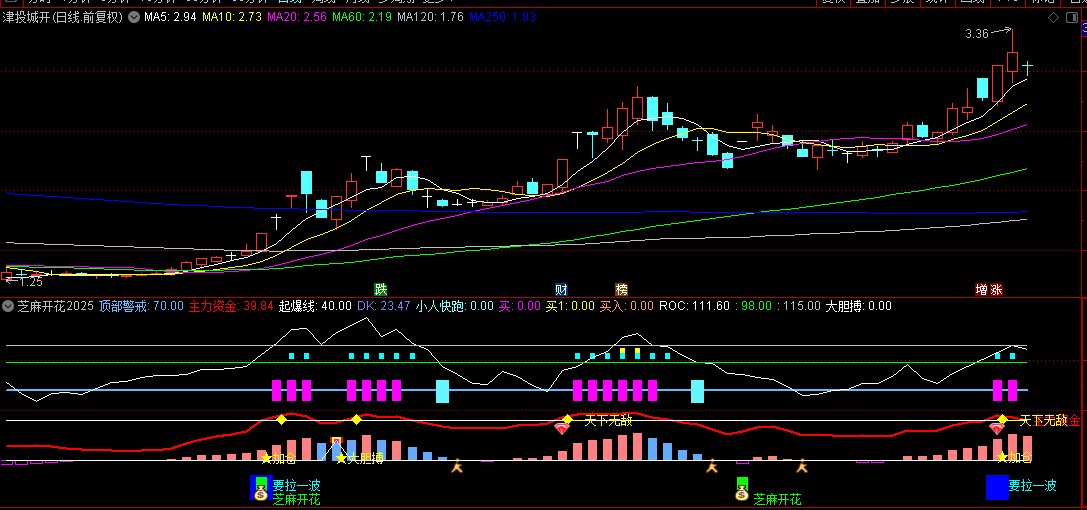Open the orange 榜 info marker

coord(621,289)
